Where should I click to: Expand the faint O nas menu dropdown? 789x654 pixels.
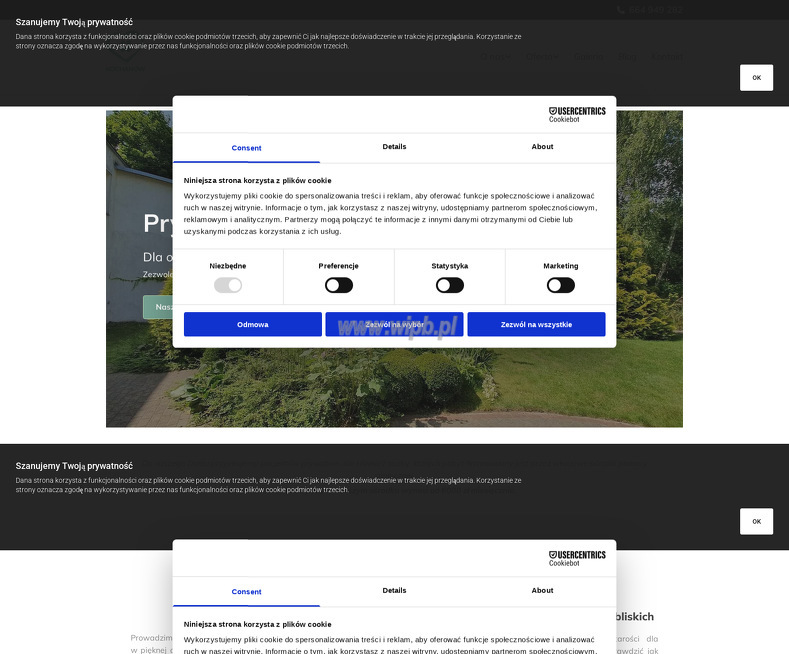[x=495, y=57]
